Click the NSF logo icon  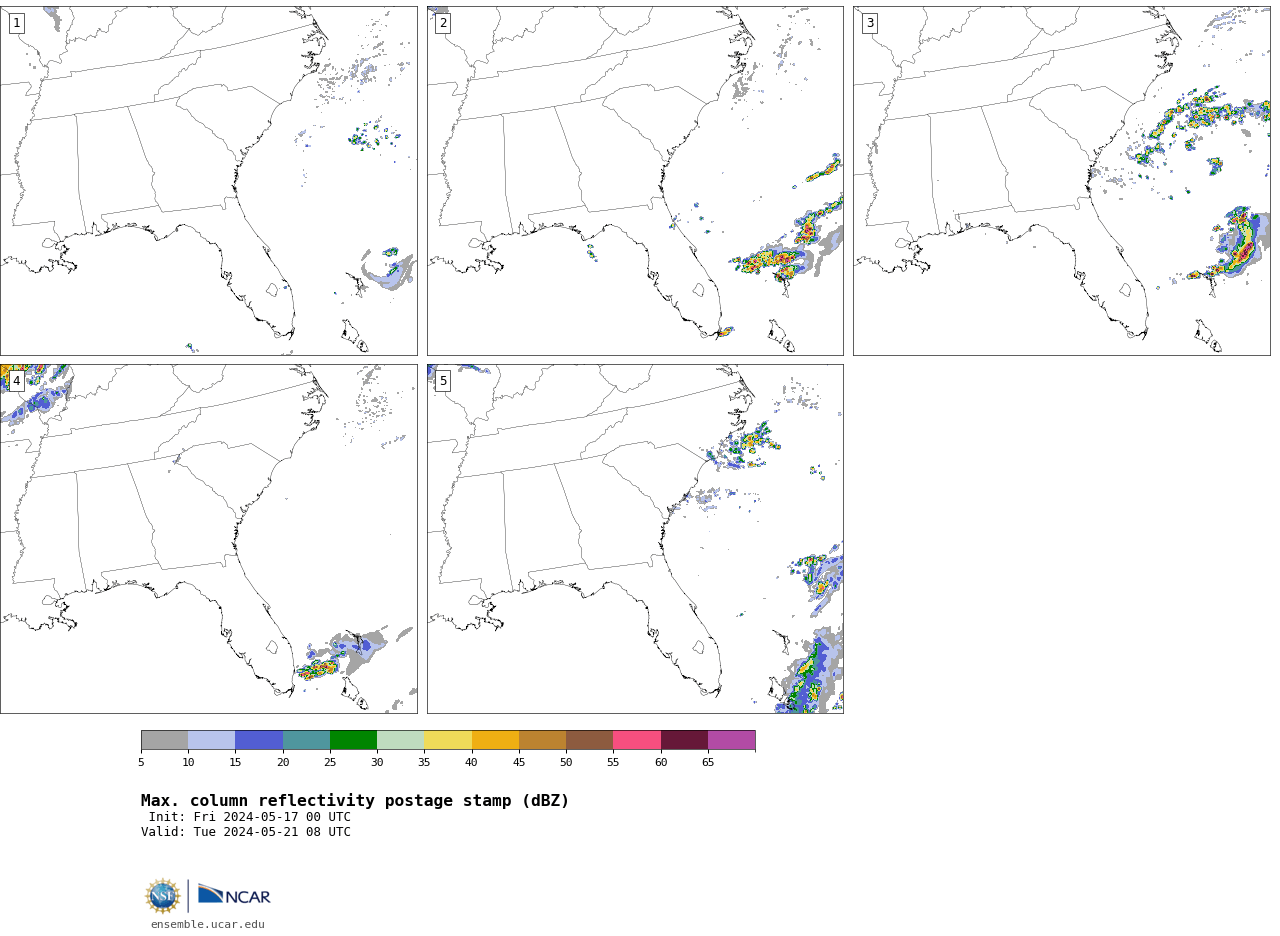[163, 895]
